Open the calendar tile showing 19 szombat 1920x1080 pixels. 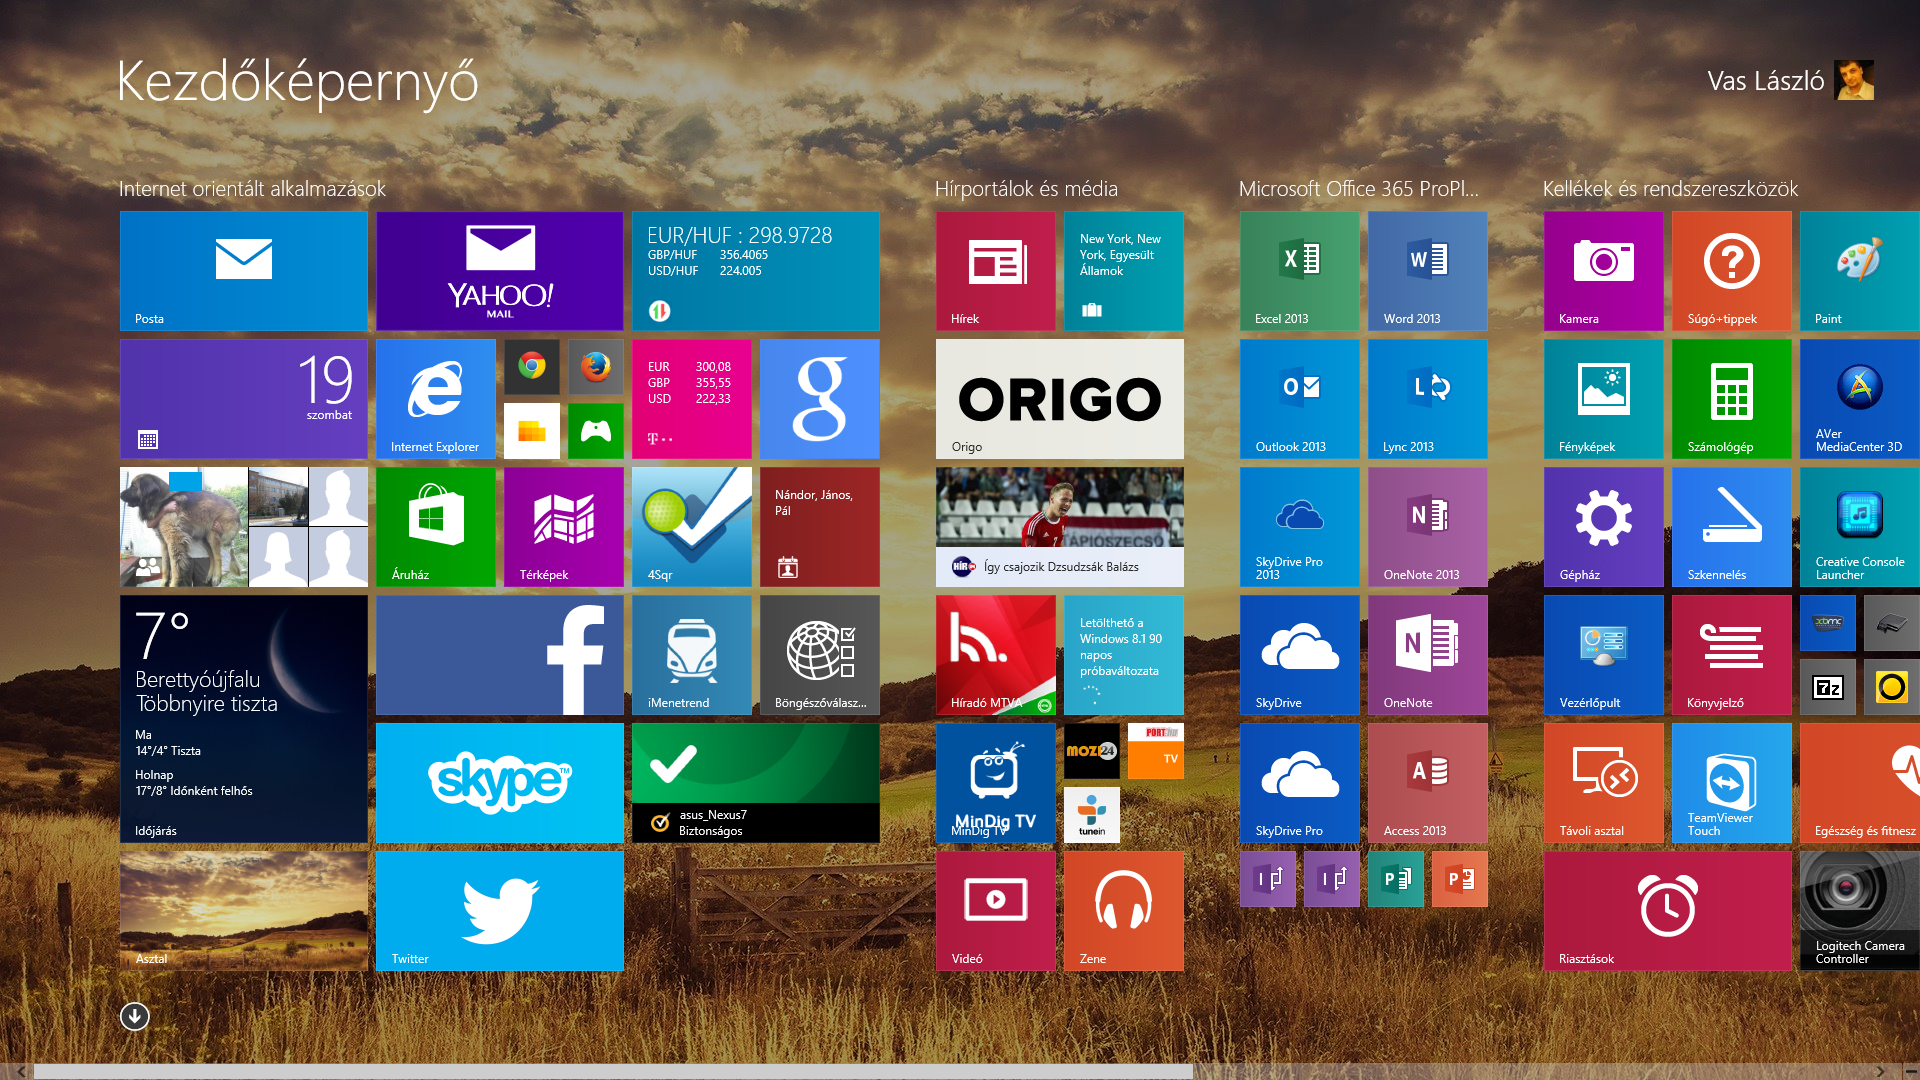tap(243, 399)
